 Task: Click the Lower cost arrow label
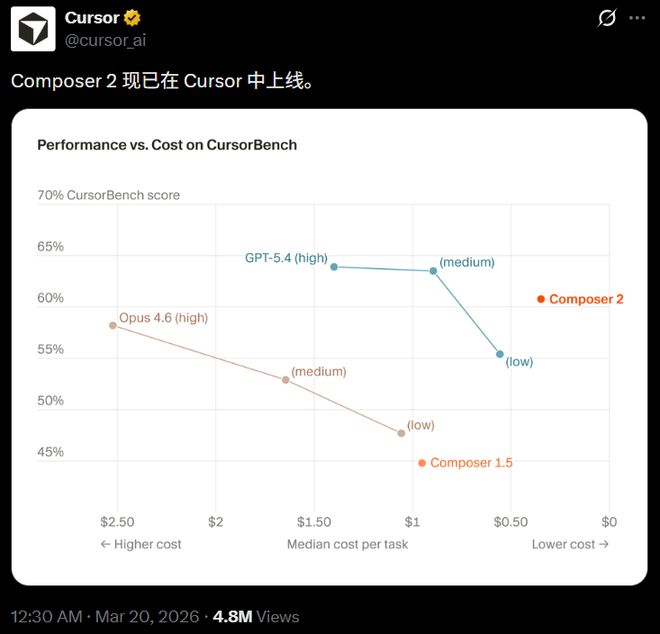[x=570, y=544]
